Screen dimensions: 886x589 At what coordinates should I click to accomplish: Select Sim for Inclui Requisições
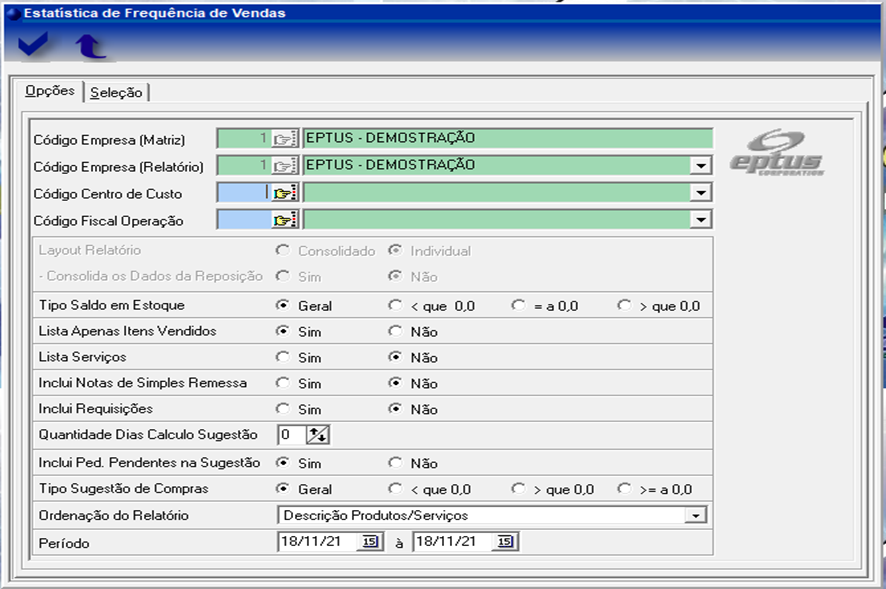click(x=283, y=409)
